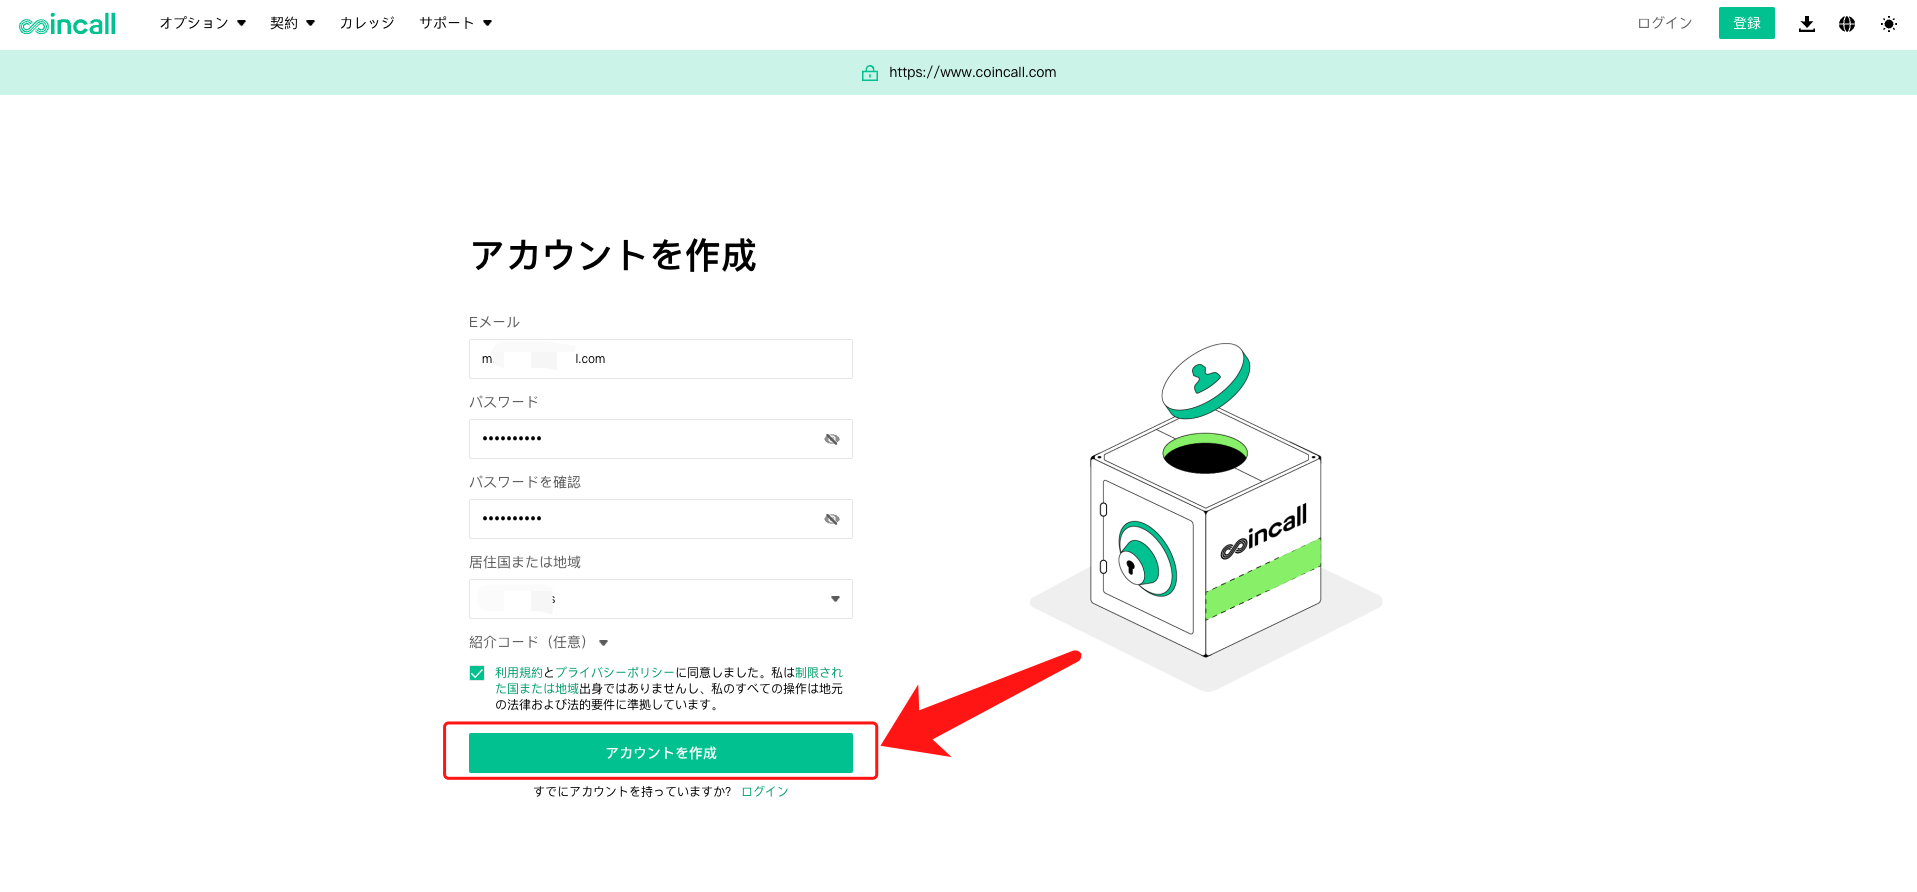Image resolution: width=1917 pixels, height=892 pixels.
Task: Click the アカウントを作成 submit button
Action: point(661,753)
